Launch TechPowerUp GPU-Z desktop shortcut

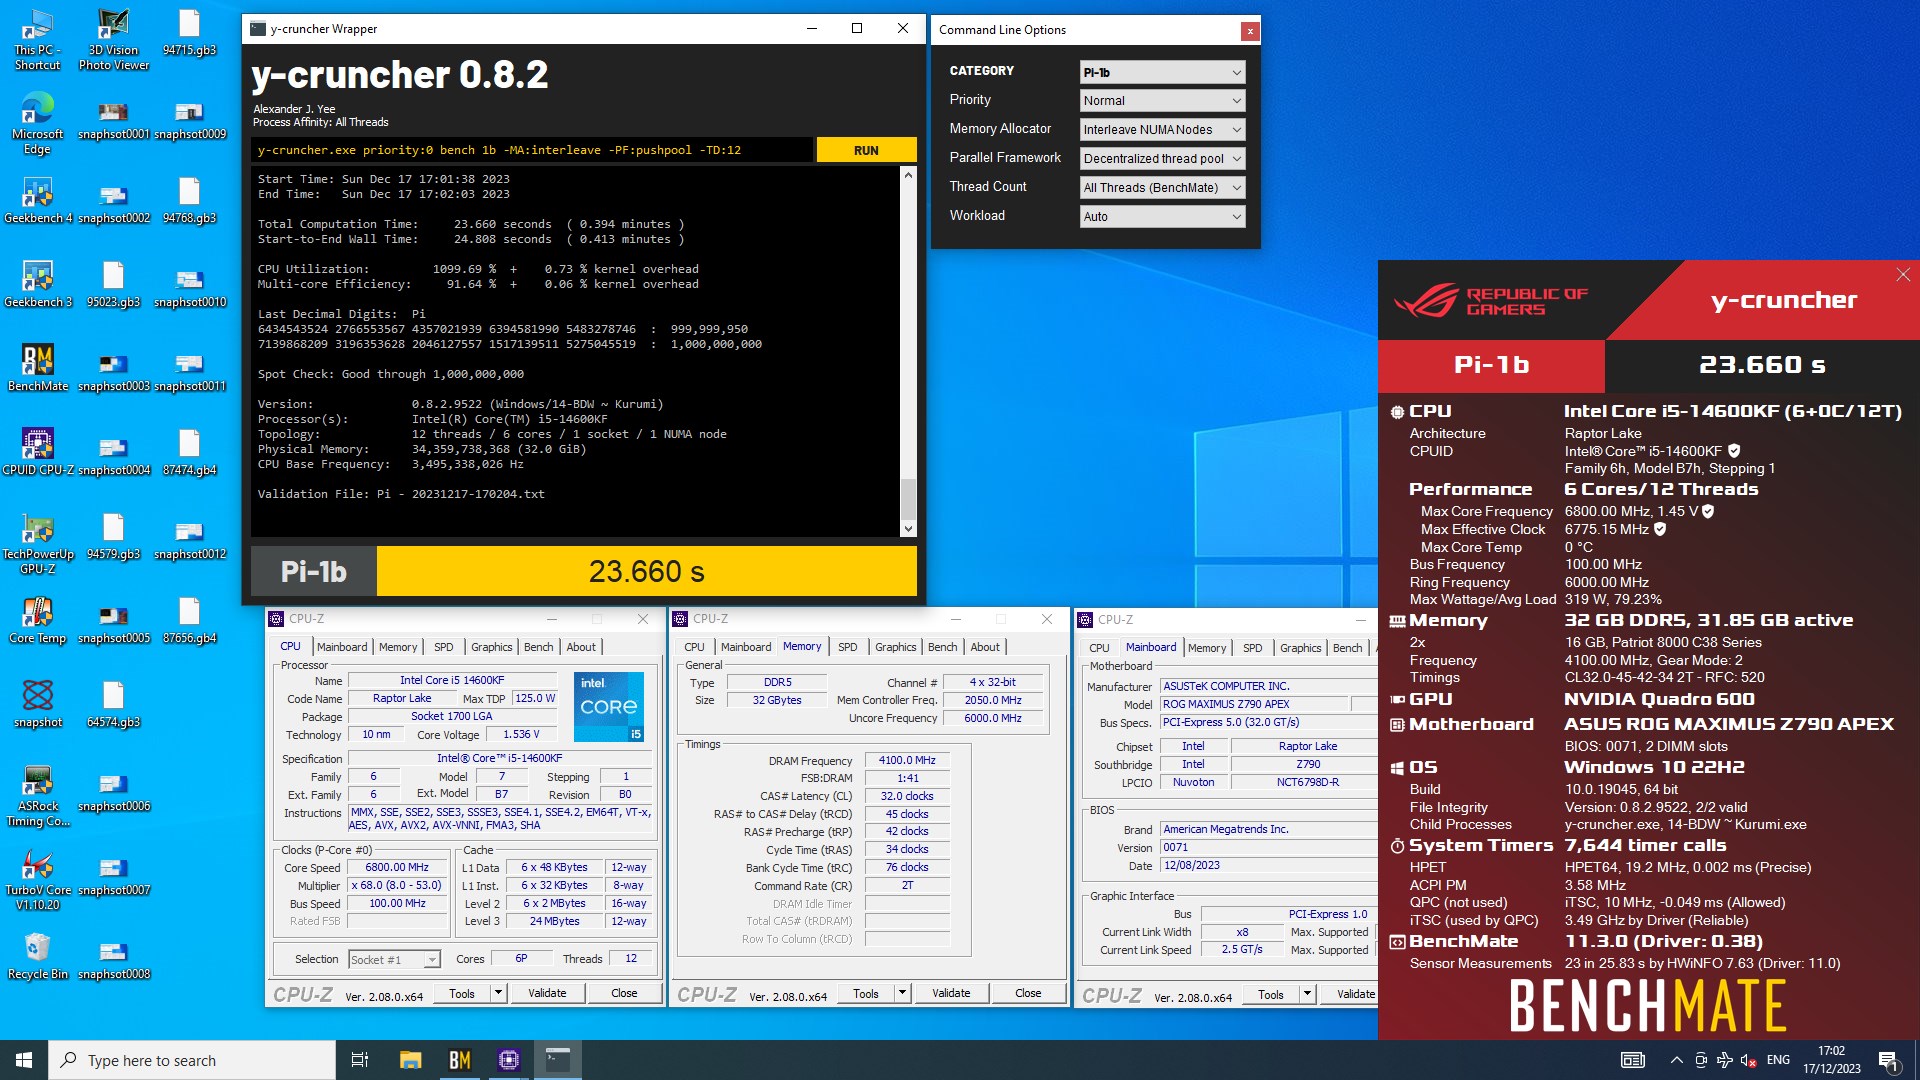point(37,544)
